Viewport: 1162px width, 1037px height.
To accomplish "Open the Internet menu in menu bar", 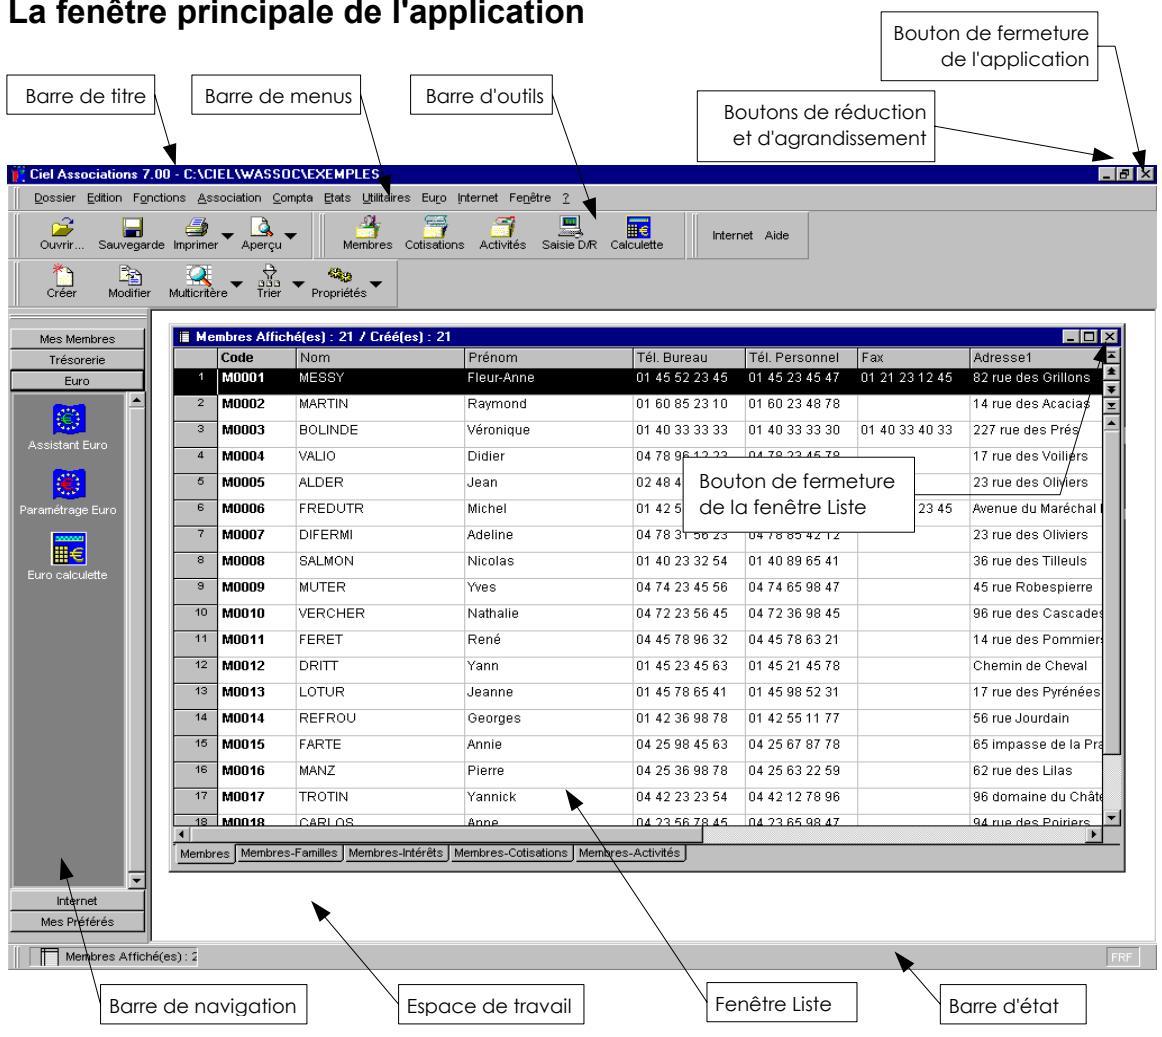I will [477, 198].
